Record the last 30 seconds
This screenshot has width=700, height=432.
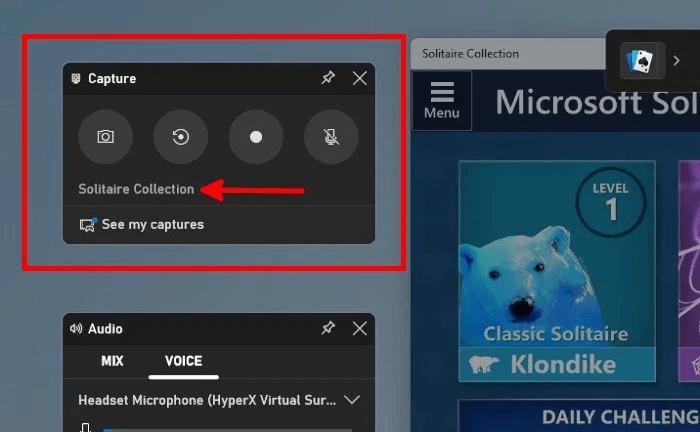(x=181, y=137)
